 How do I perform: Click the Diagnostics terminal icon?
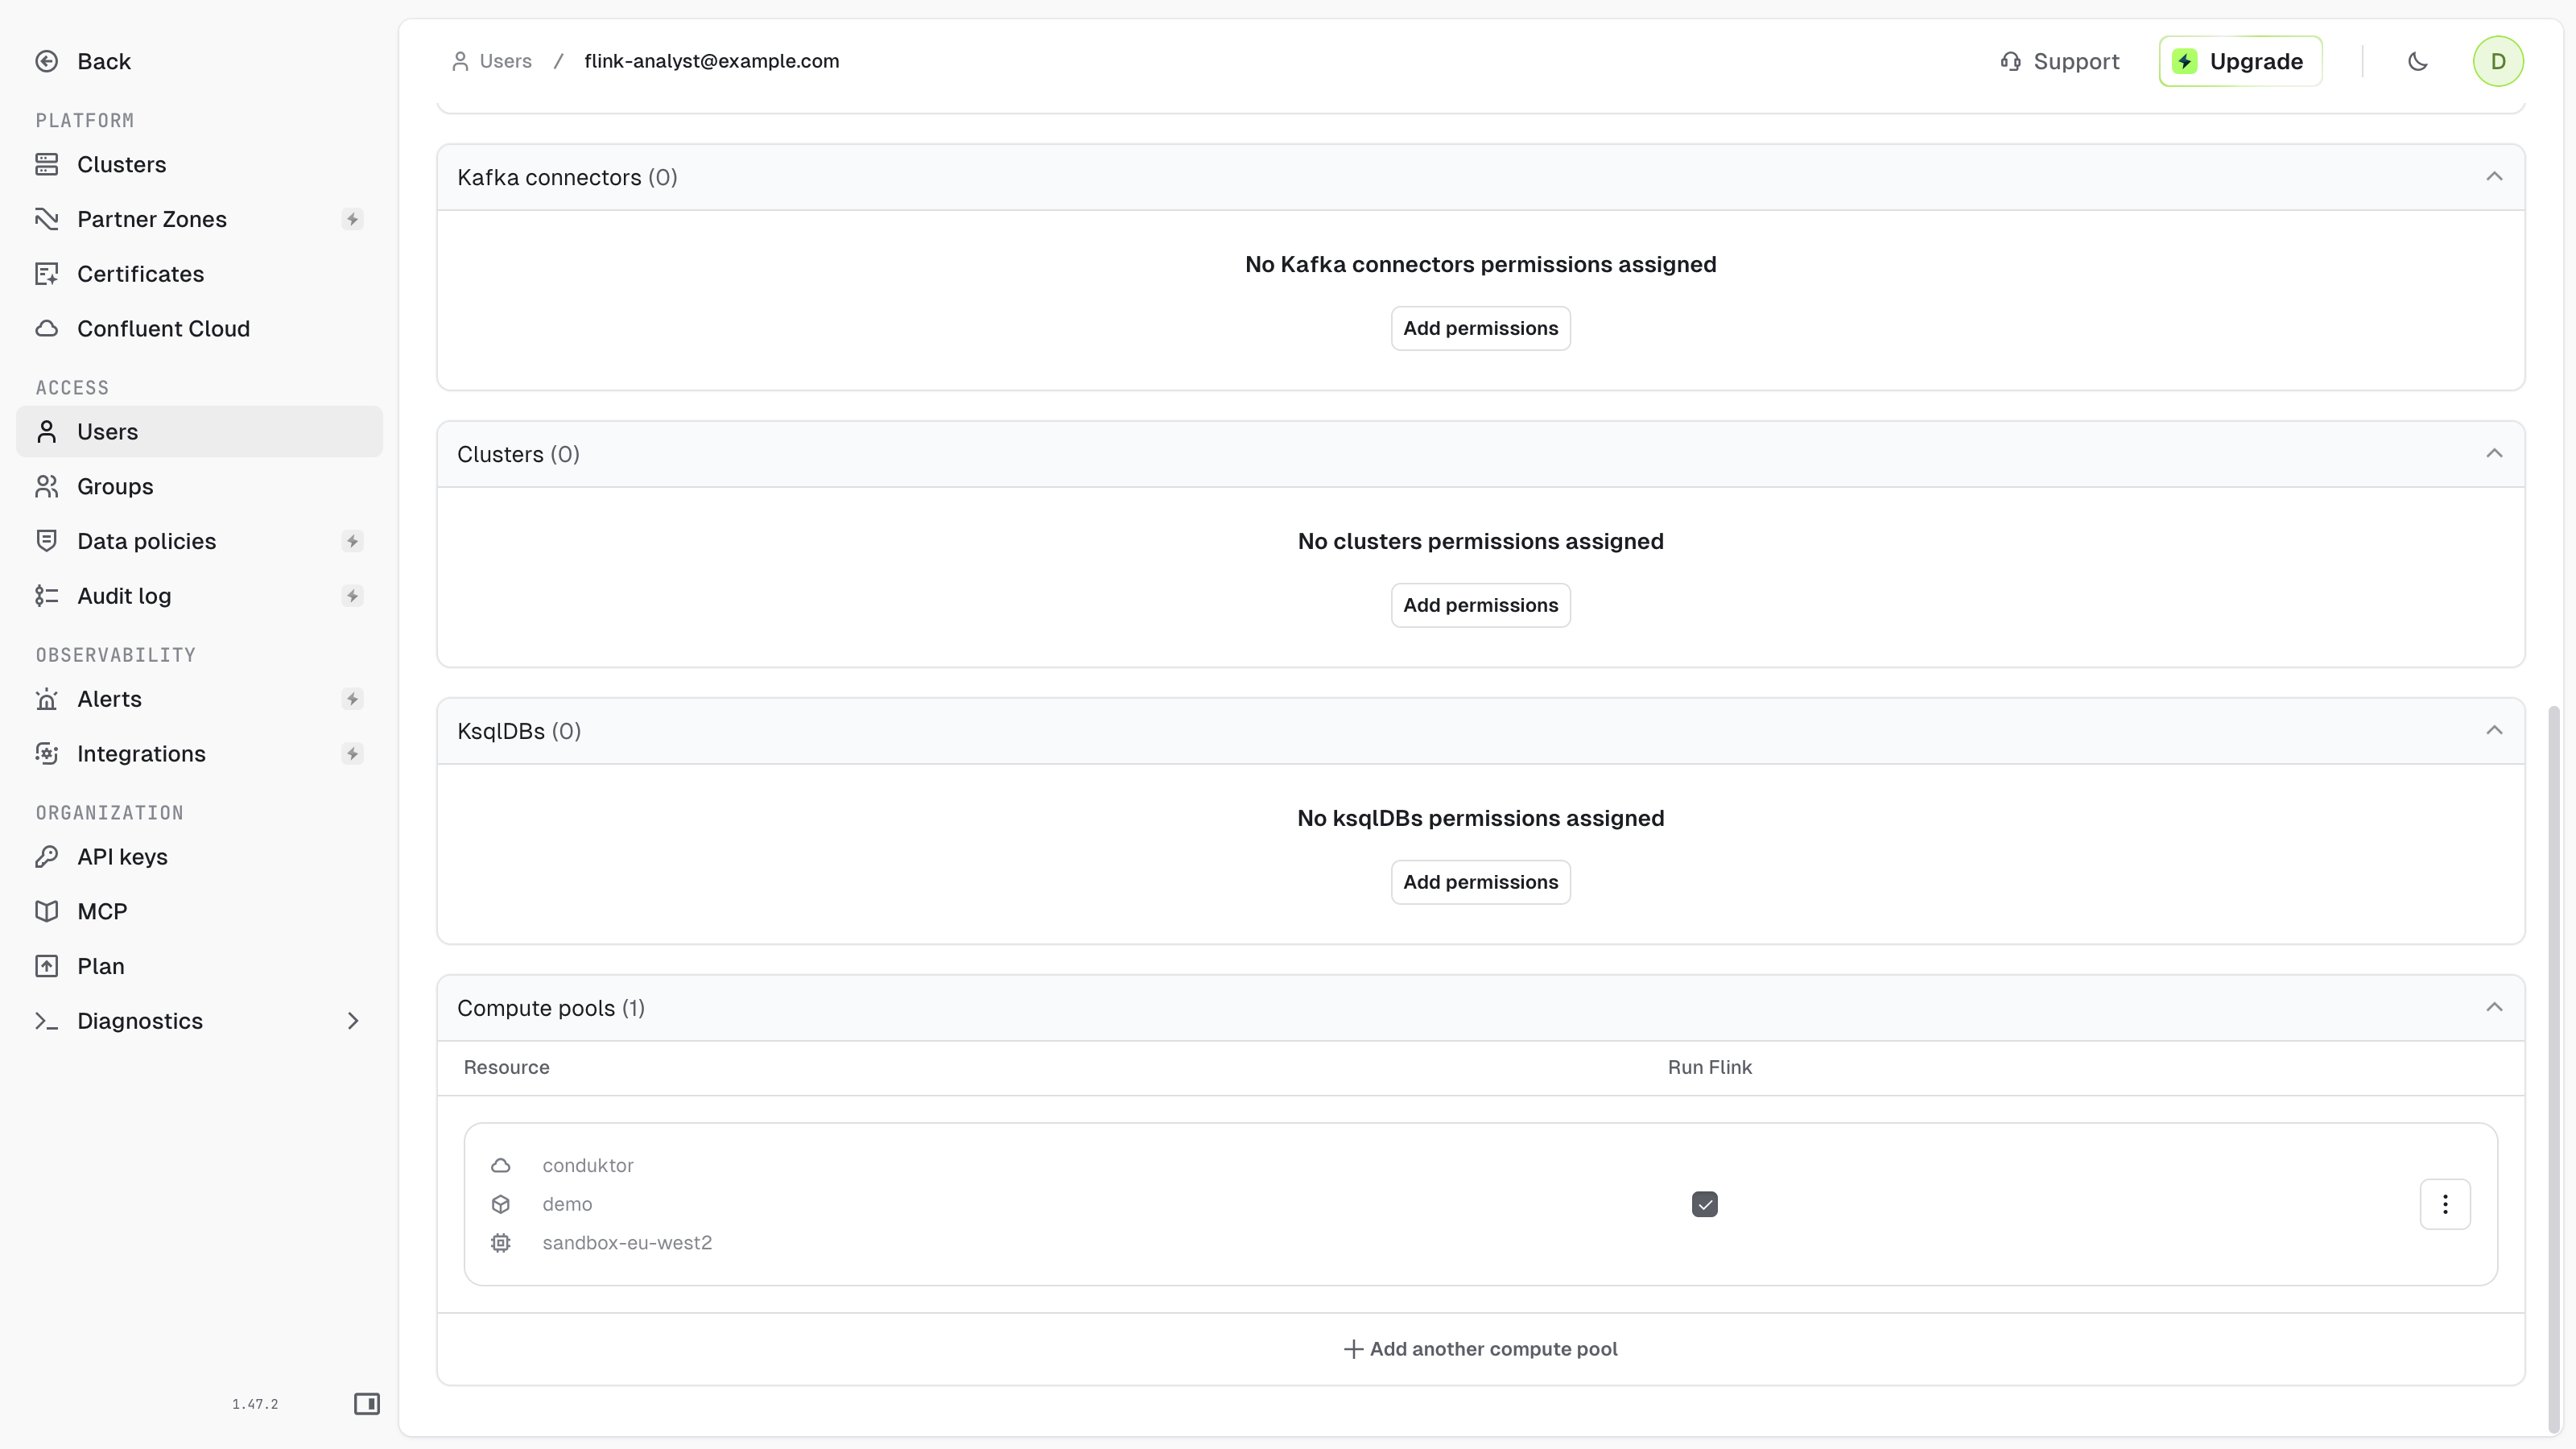click(x=46, y=1021)
